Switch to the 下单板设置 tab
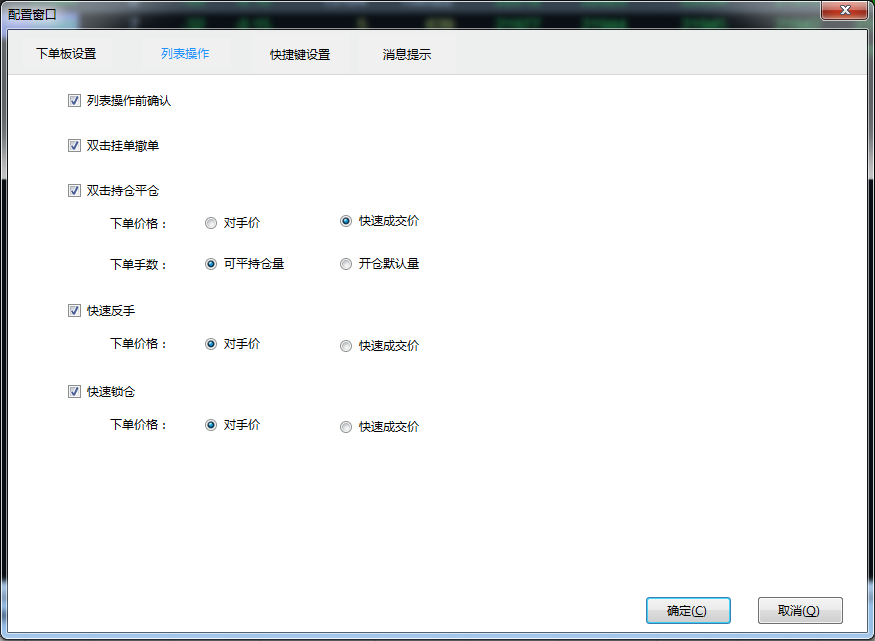Viewport: 875px width, 641px height. (66, 54)
